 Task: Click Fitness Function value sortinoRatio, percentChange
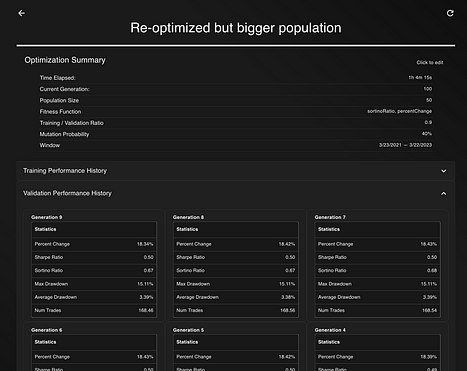pos(400,111)
